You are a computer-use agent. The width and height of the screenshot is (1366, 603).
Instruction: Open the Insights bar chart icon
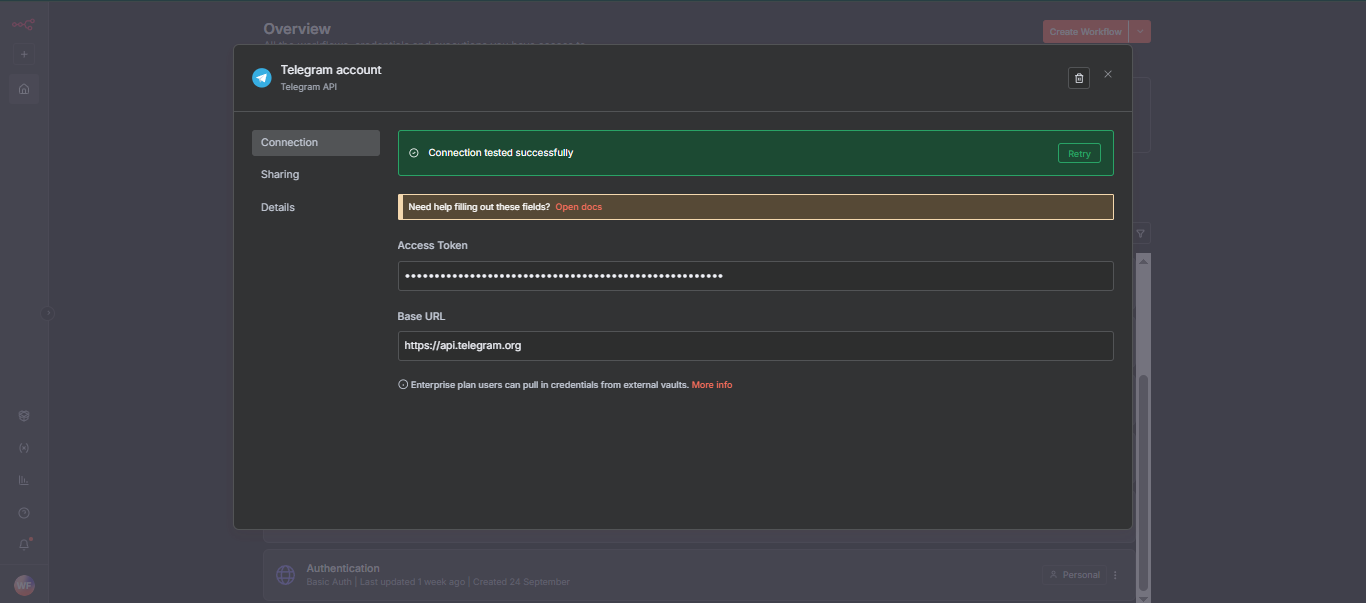pyautogui.click(x=23, y=480)
